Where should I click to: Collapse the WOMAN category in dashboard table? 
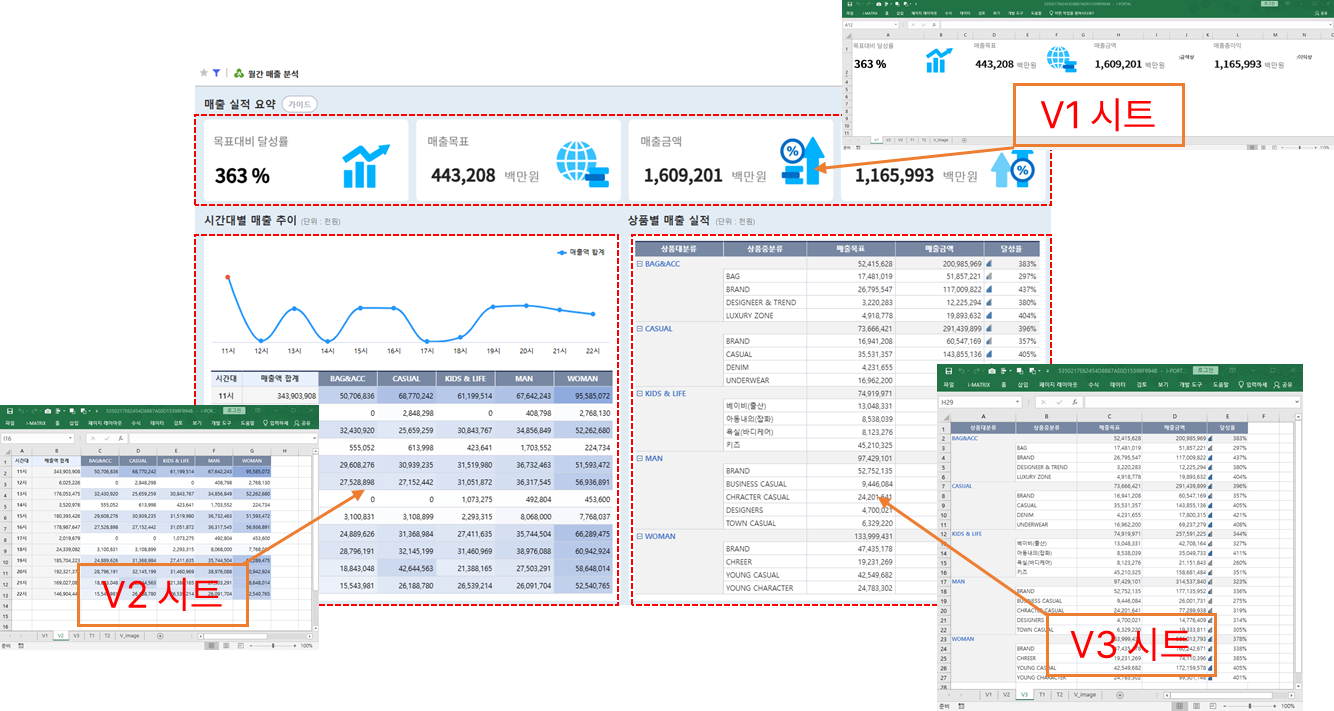(639, 537)
